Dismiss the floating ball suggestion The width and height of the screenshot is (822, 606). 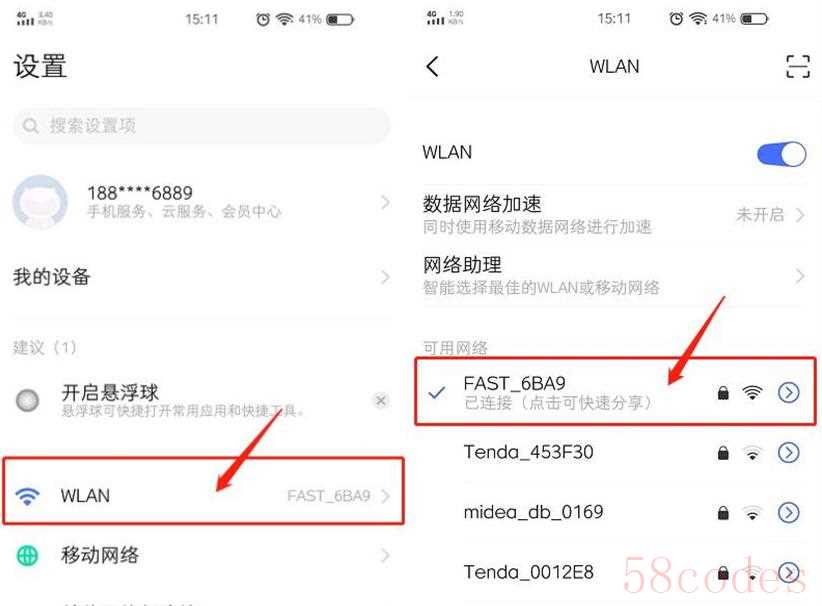381,401
